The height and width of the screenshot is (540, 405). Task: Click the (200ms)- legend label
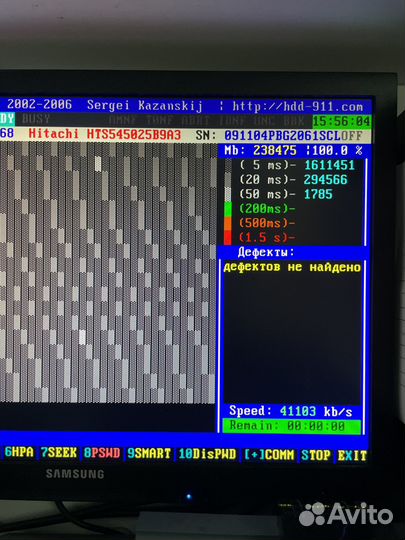coord(267,209)
